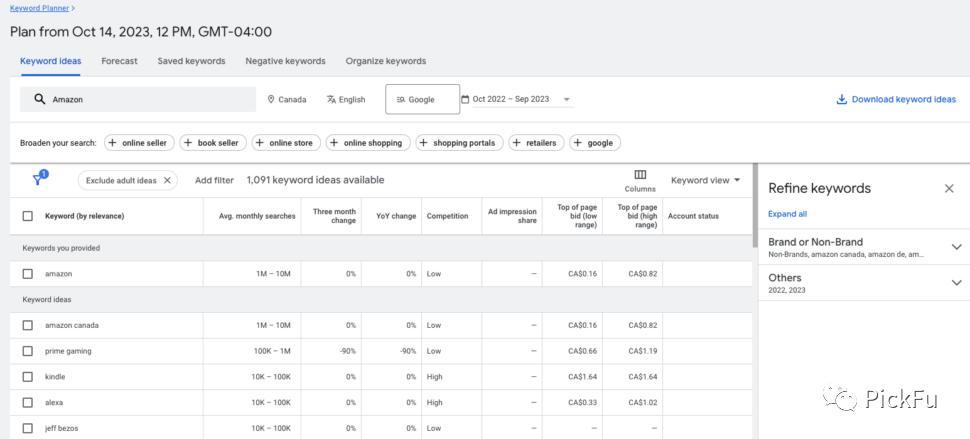Click the Add filter button
The height and width of the screenshot is (439, 970).
coord(214,181)
